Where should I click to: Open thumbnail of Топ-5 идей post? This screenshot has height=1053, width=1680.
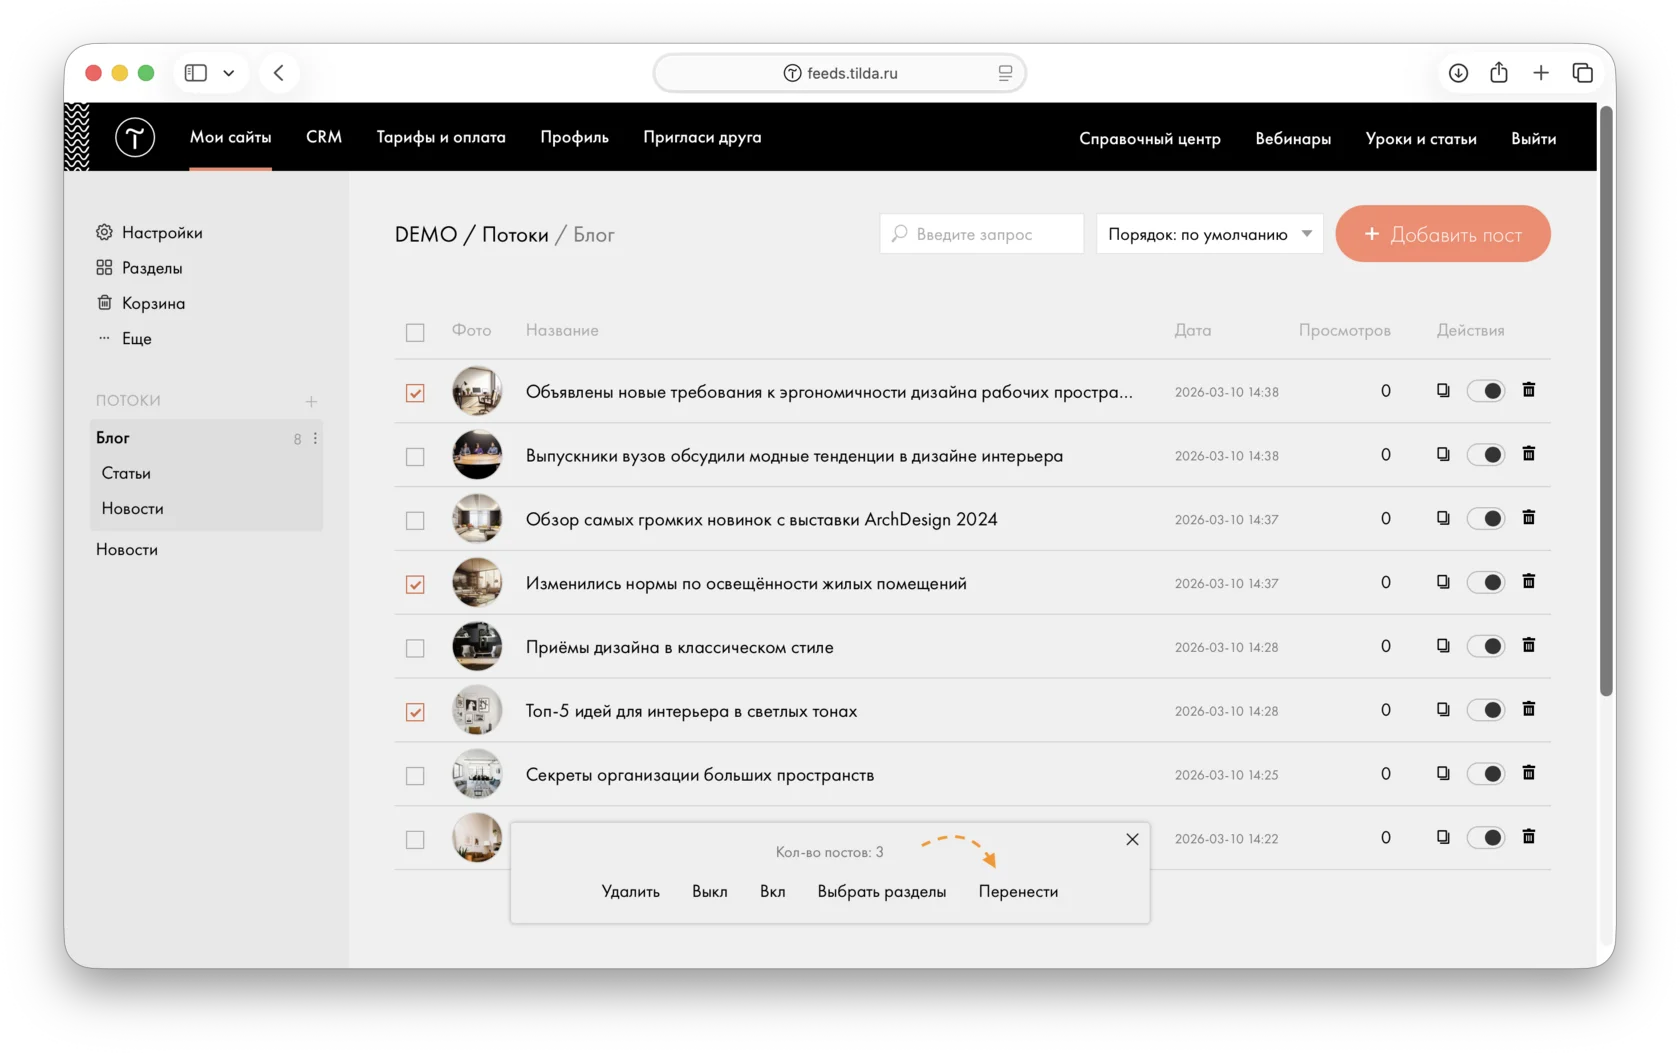tap(477, 710)
